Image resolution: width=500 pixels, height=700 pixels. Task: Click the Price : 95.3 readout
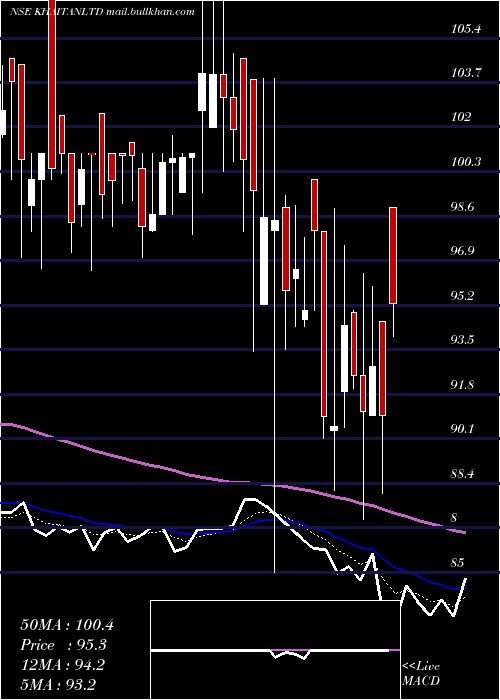pyautogui.click(x=65, y=645)
